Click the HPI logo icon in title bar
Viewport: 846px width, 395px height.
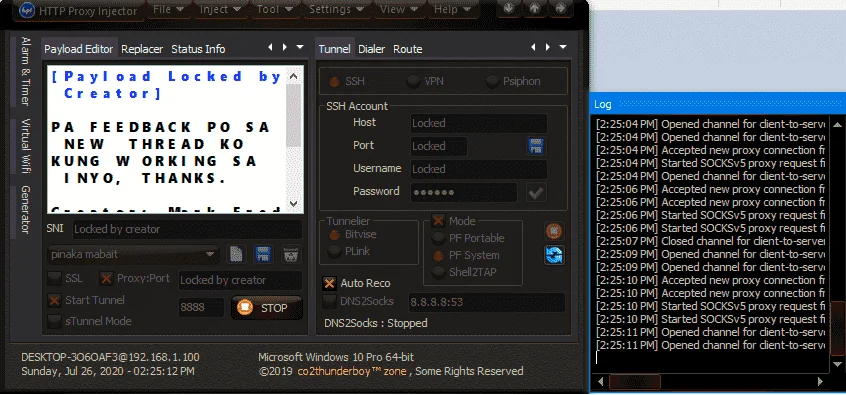26,10
